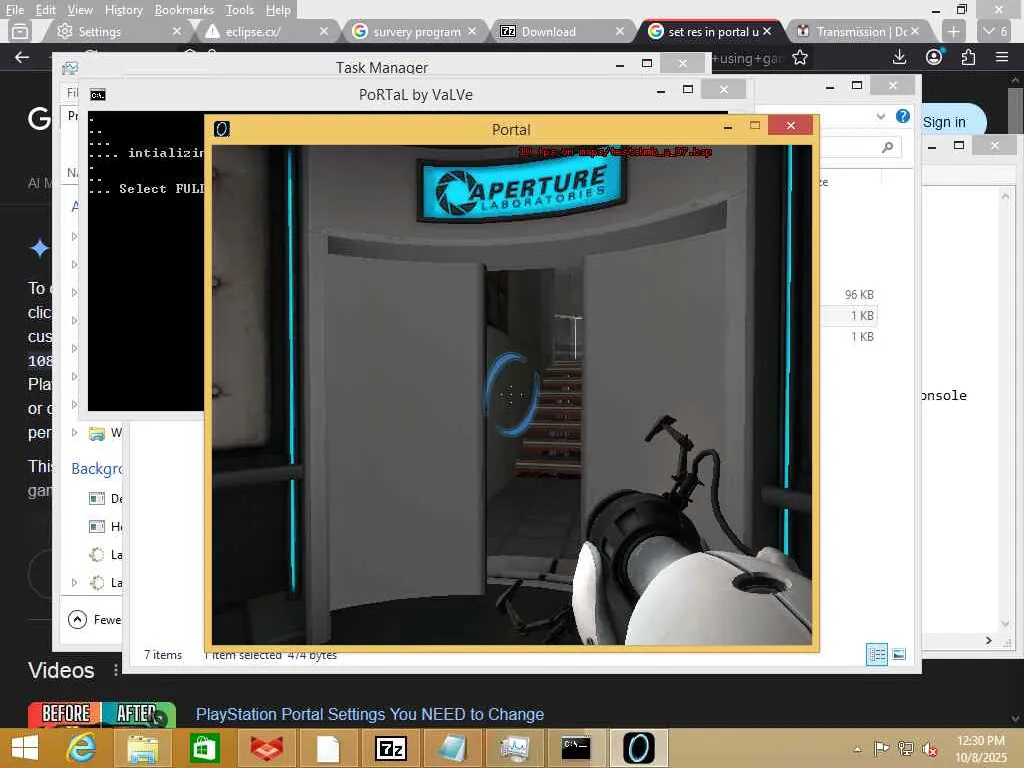This screenshot has height=768, width=1024.
Task: Click the PoRTaL by VaLVe console icon
Action: [98, 95]
